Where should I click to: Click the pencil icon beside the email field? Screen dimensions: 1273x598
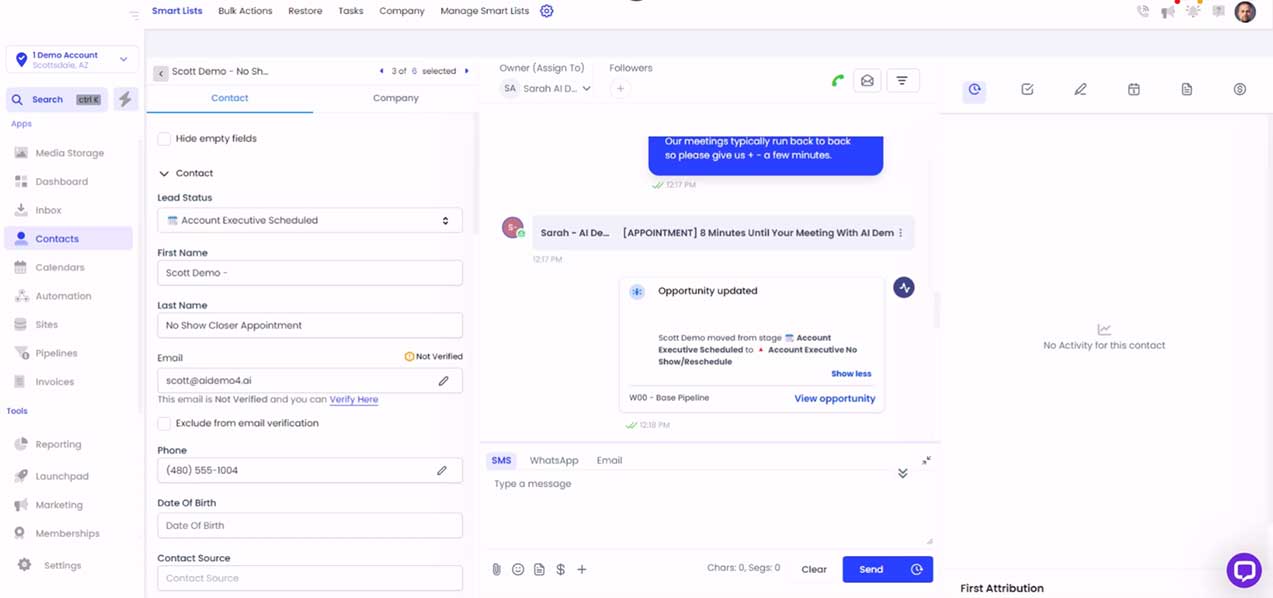click(443, 381)
